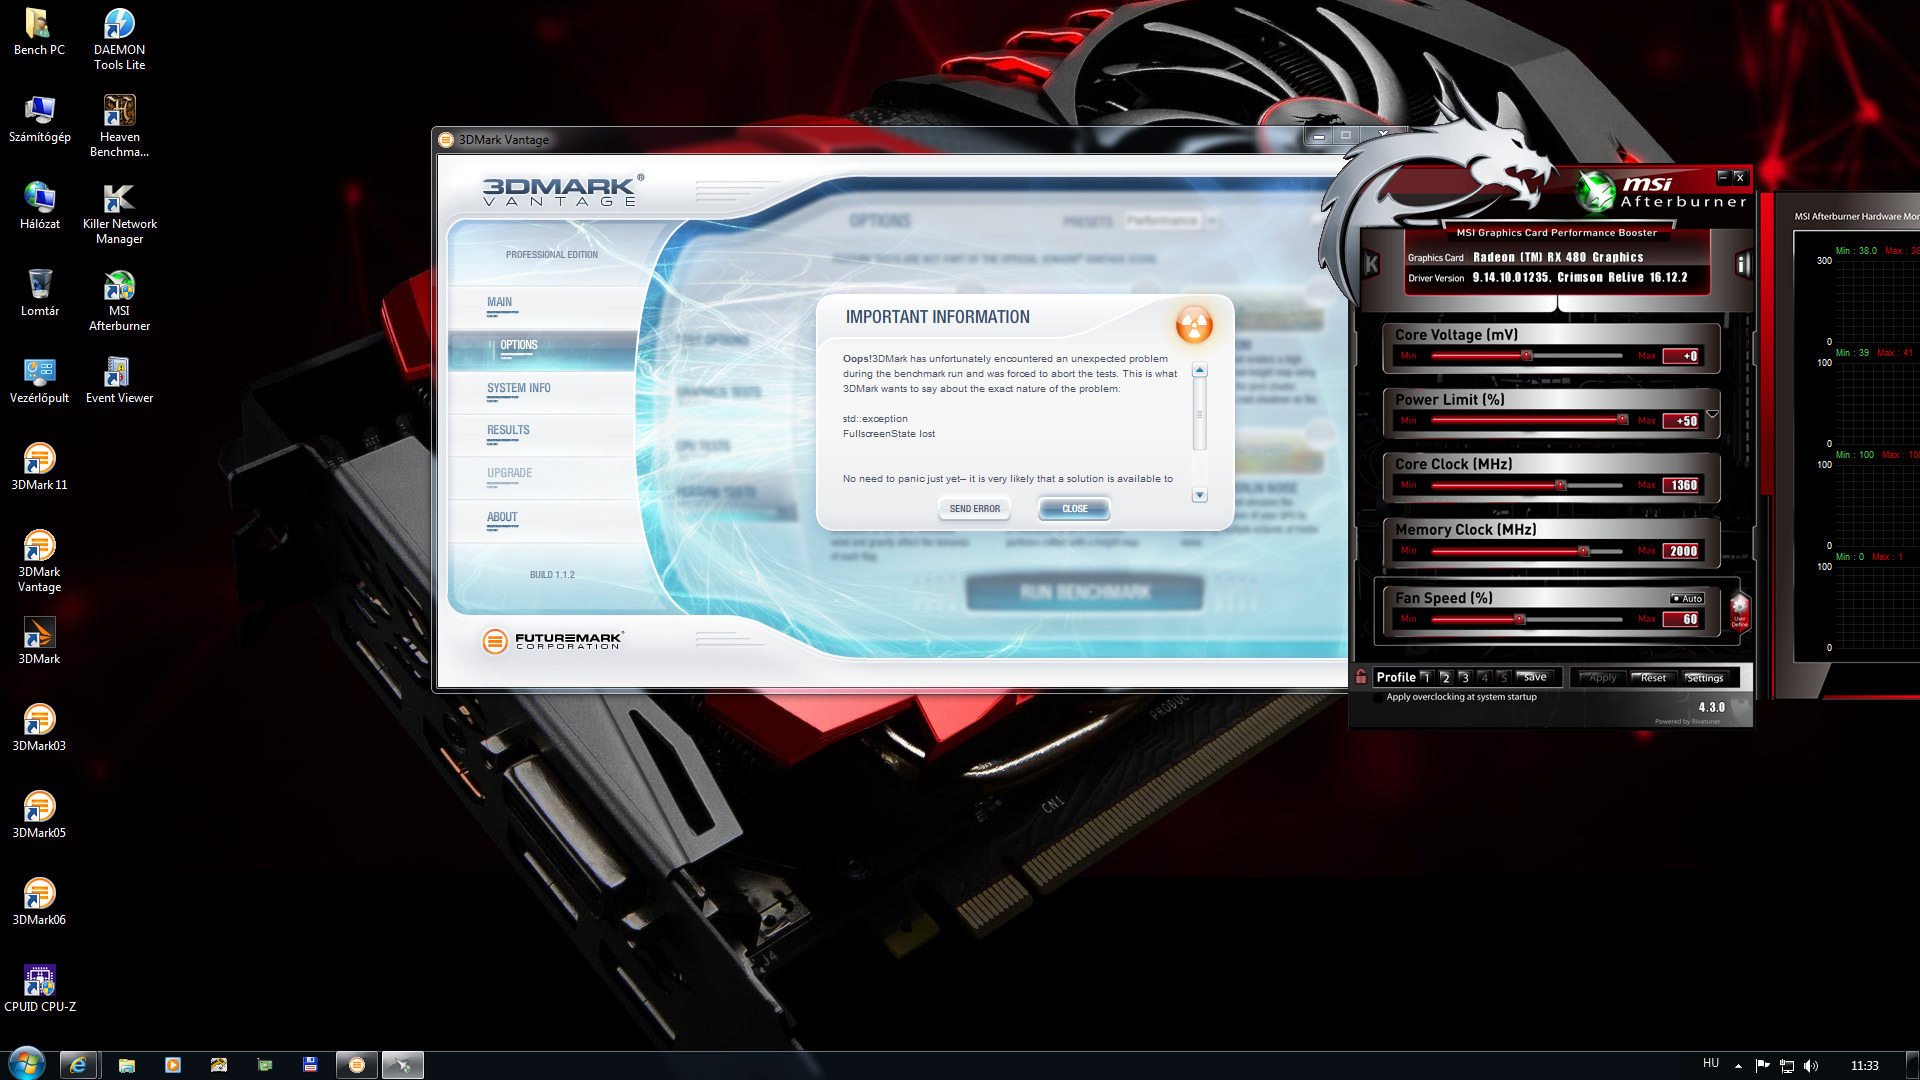The width and height of the screenshot is (1920, 1080).
Task: Click the dialog scrollbar up arrow
Action: (1199, 370)
